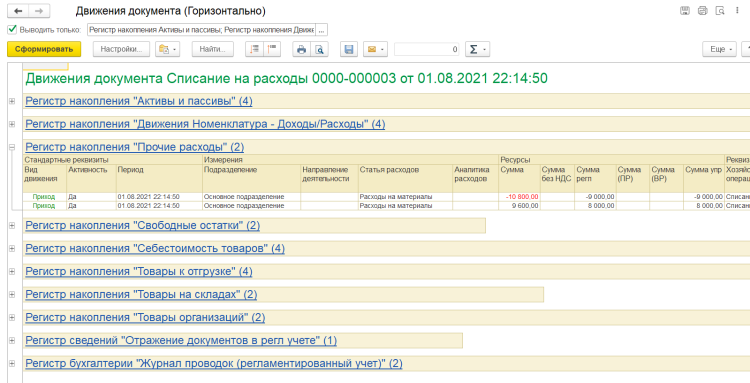Go back with the left arrow button
Viewport: 750px width, 383px height.
18,11
